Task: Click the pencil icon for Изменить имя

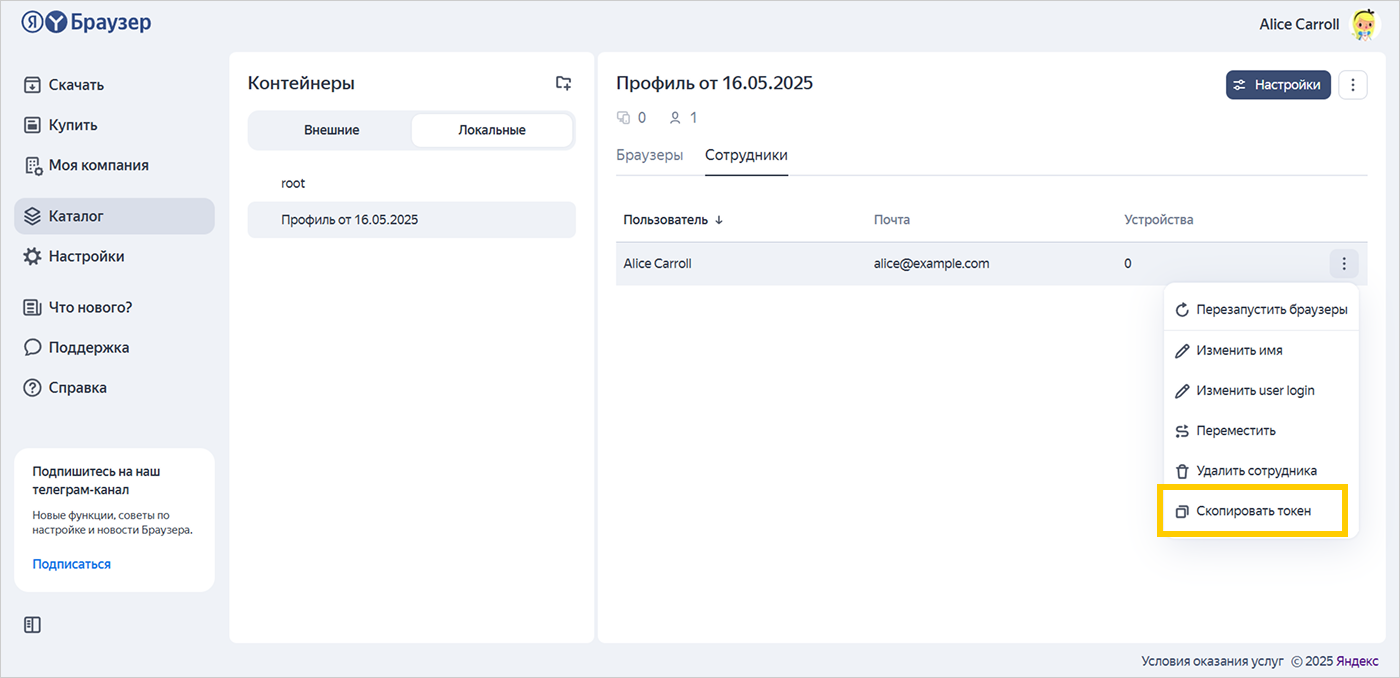Action: point(1182,351)
